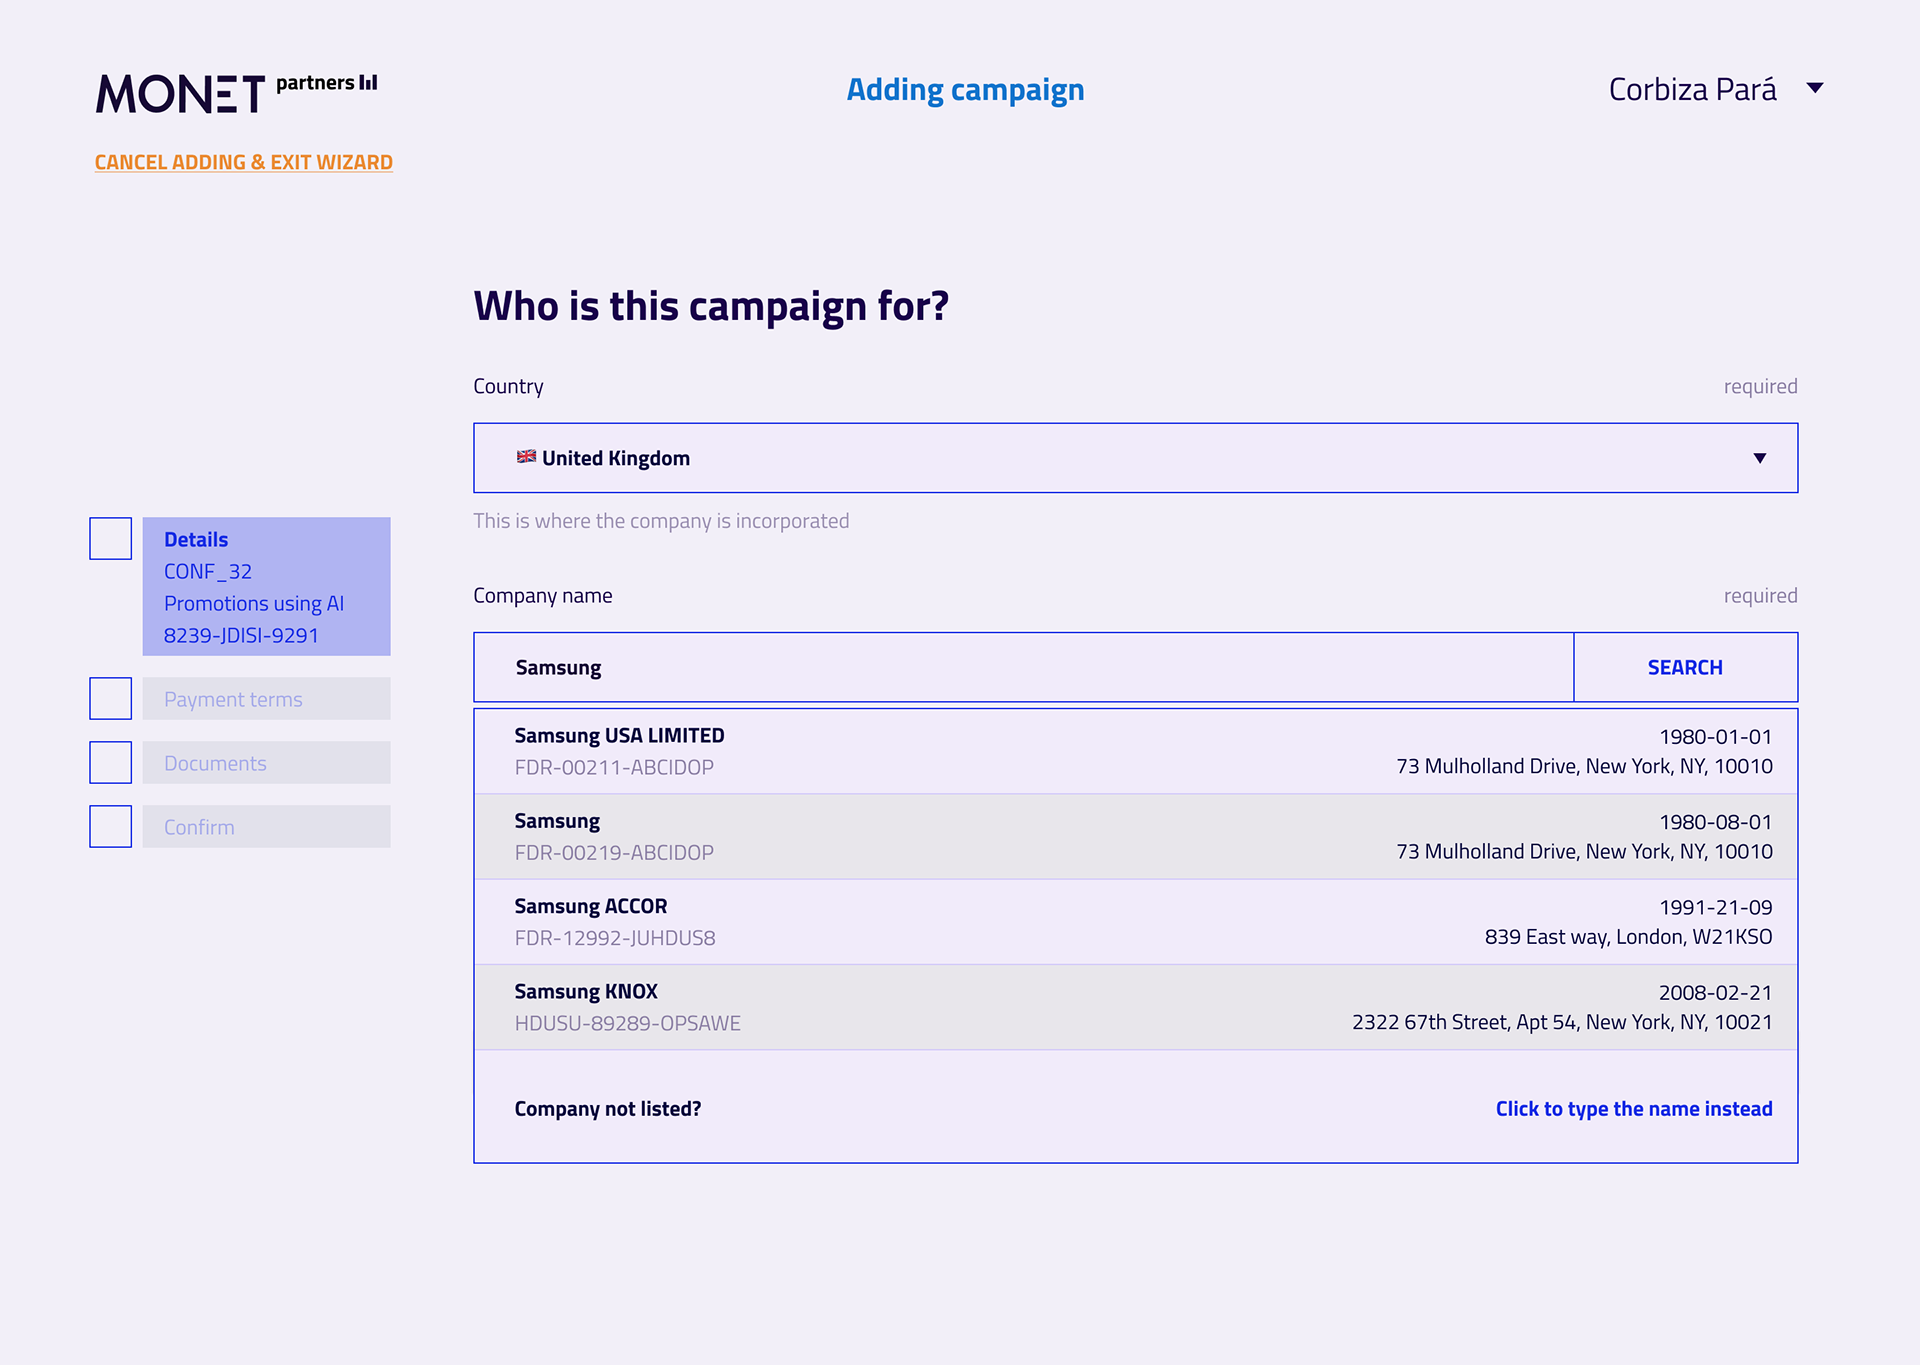Click the 1991-21-09 date of Samsung ACCOR
The image size is (1920, 1365).
point(1715,907)
